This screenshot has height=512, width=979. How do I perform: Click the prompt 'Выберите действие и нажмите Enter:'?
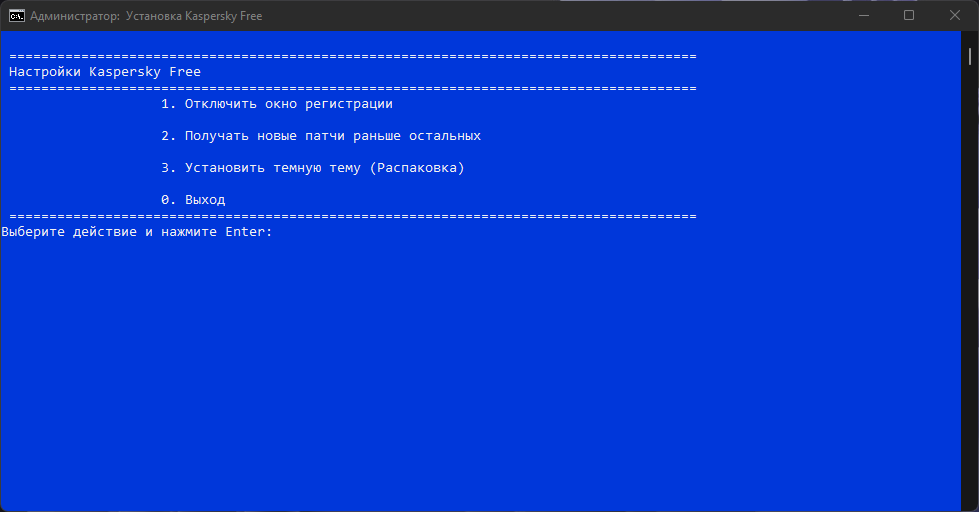[x=137, y=232]
